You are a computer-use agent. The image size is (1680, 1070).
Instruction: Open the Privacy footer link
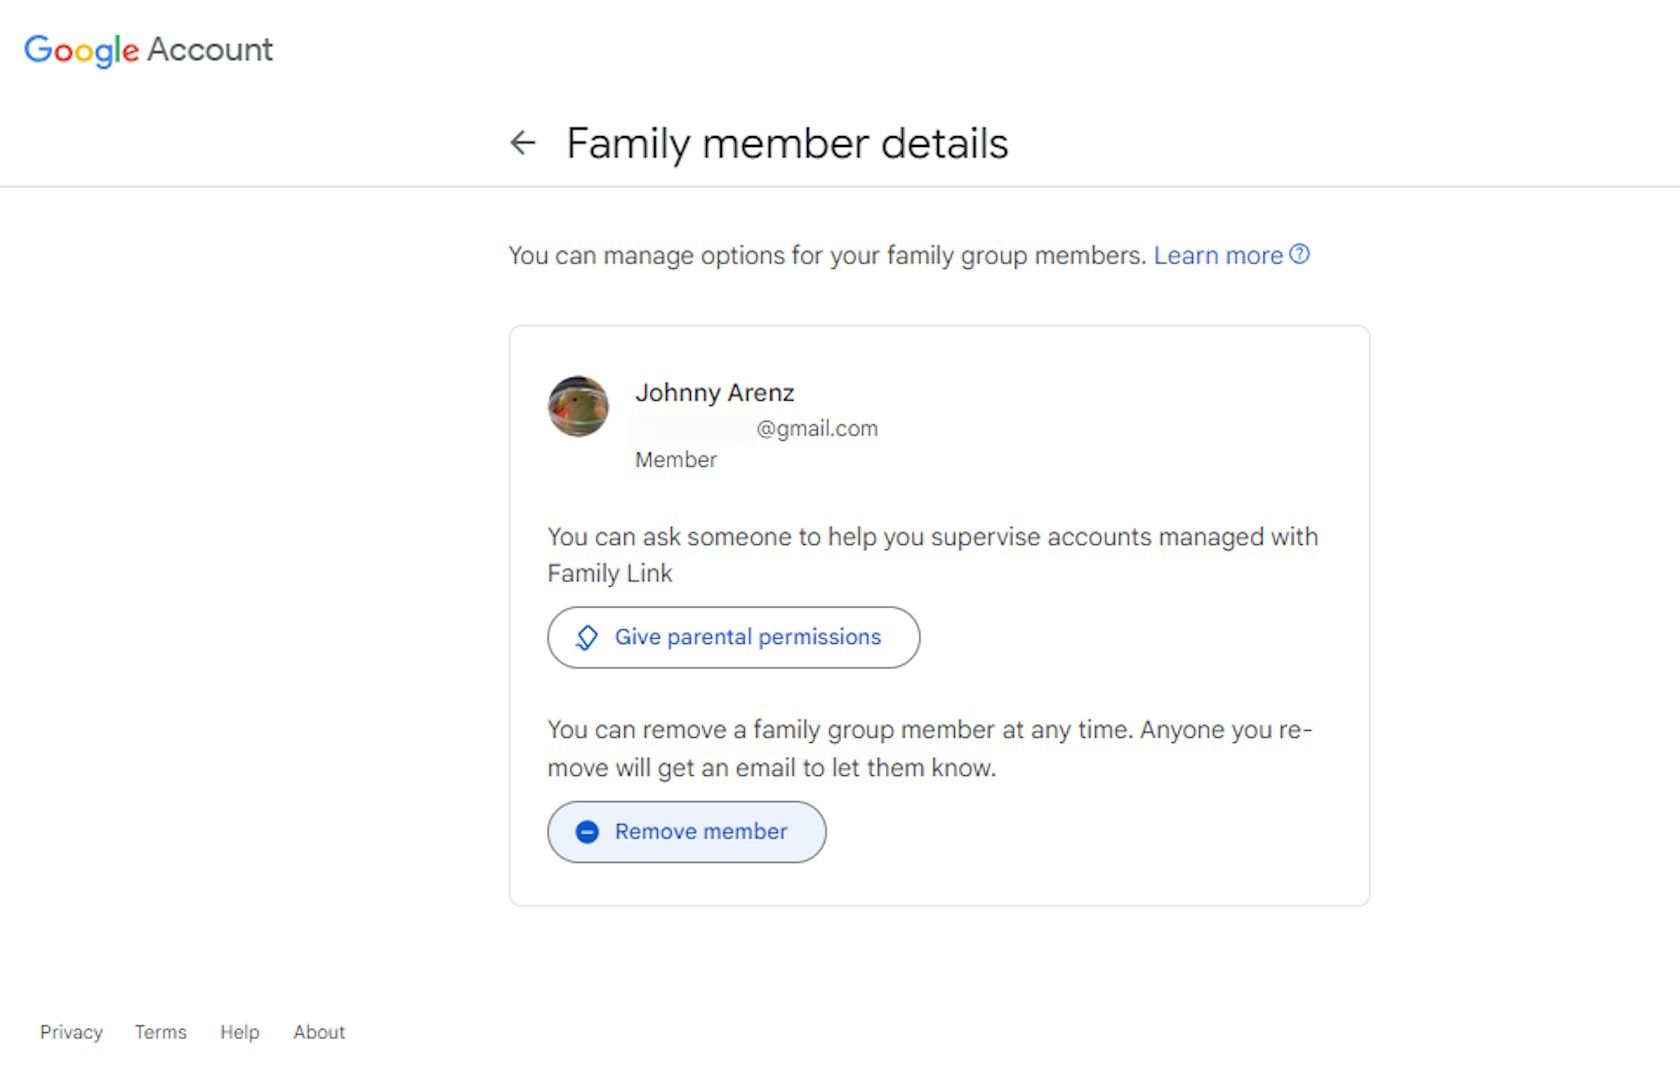coord(71,1032)
